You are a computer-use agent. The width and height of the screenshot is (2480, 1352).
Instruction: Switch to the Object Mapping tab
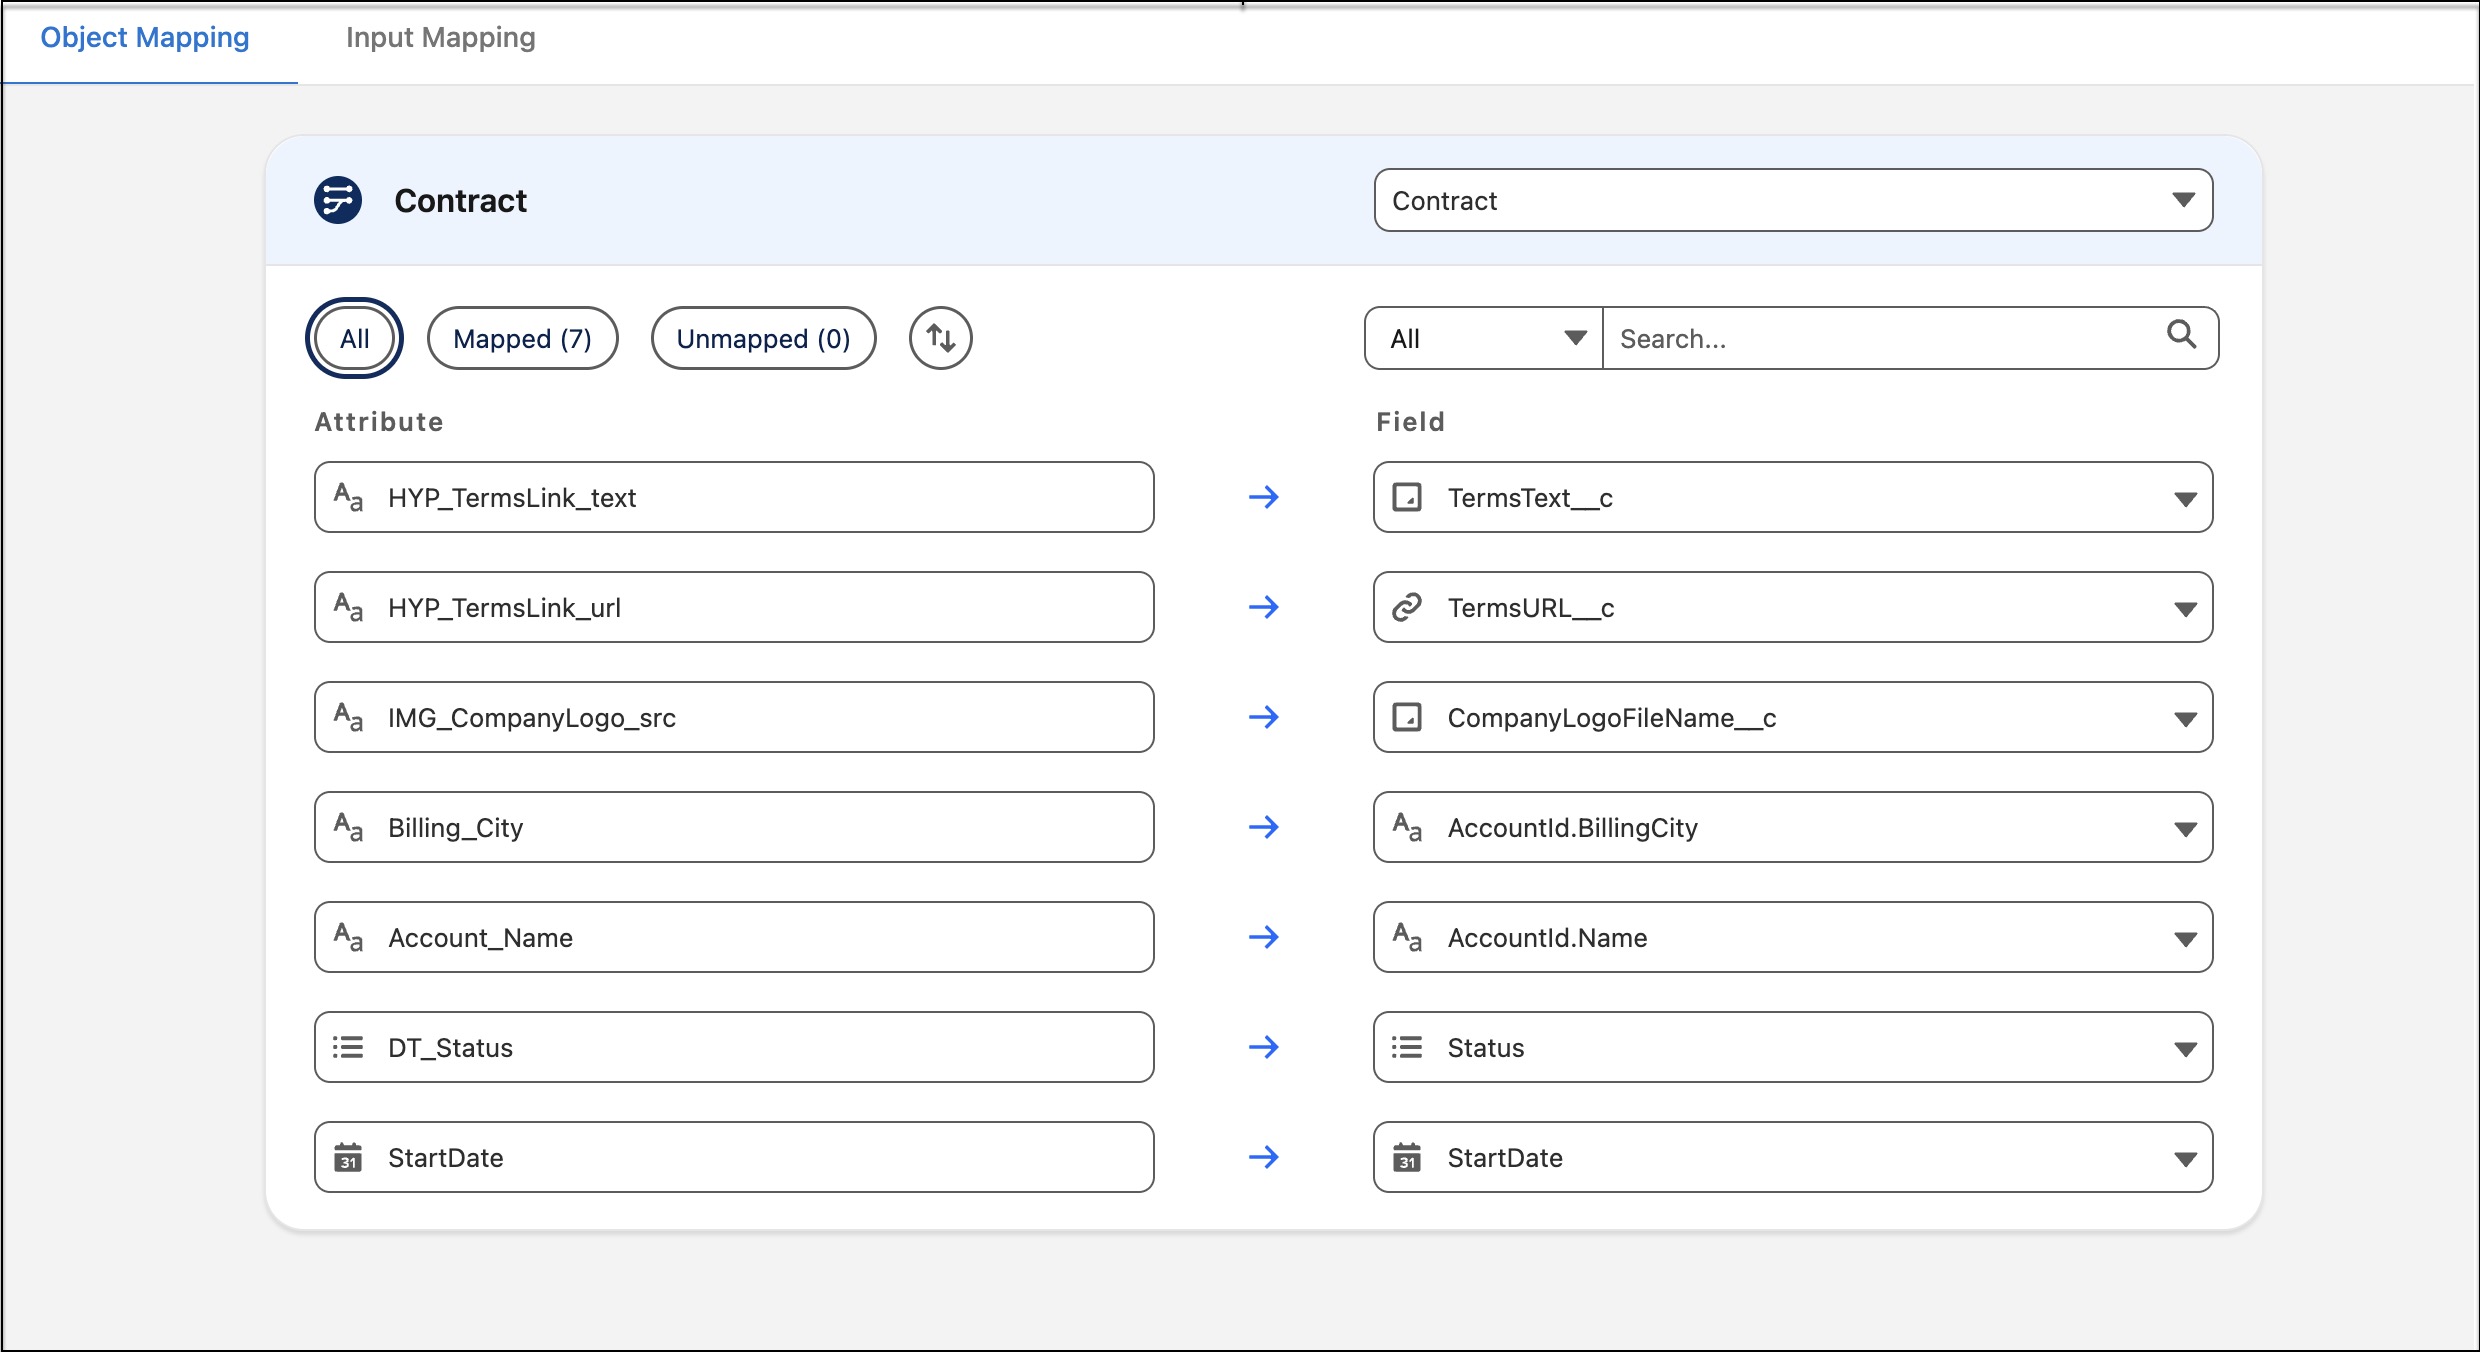tap(145, 38)
